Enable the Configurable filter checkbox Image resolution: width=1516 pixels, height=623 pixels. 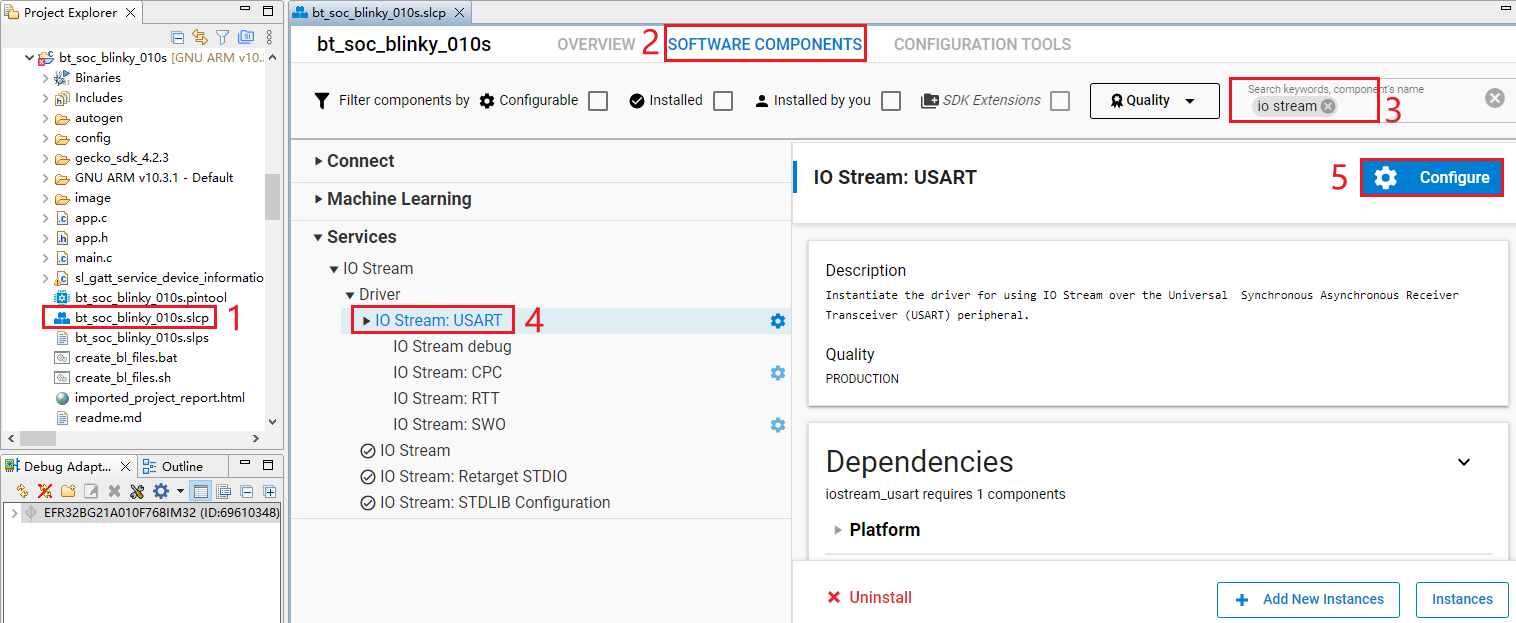[598, 101]
